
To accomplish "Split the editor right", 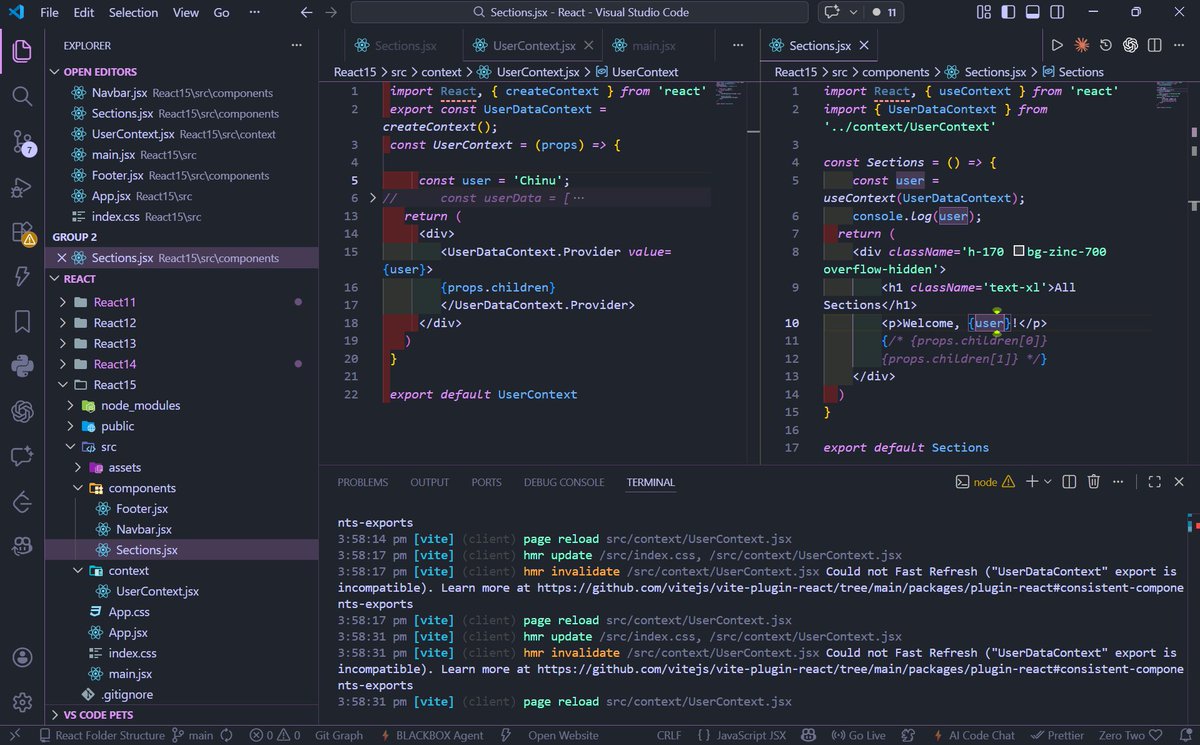I will click(x=1154, y=45).
